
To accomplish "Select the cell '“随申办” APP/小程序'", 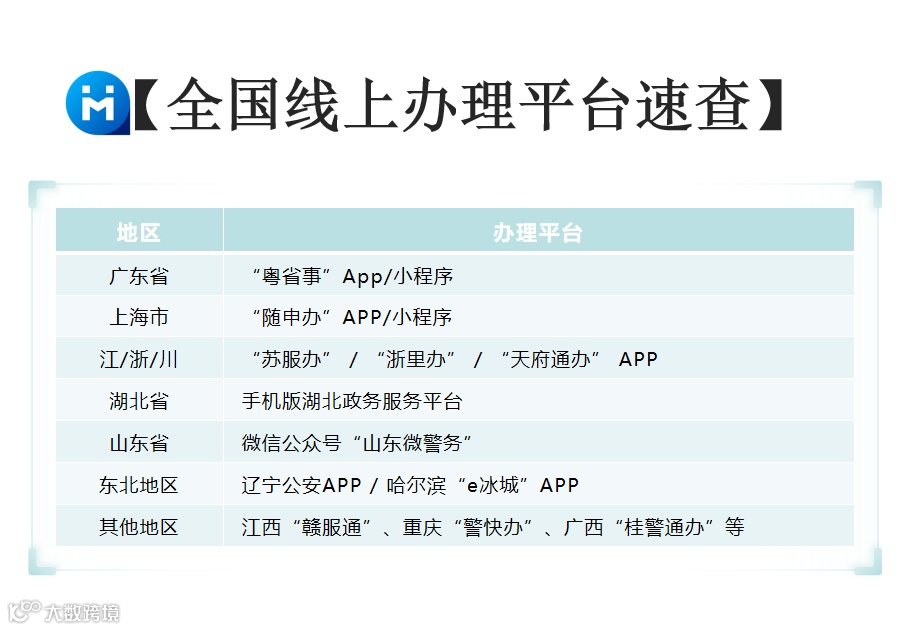I will pyautogui.click(x=538, y=317).
